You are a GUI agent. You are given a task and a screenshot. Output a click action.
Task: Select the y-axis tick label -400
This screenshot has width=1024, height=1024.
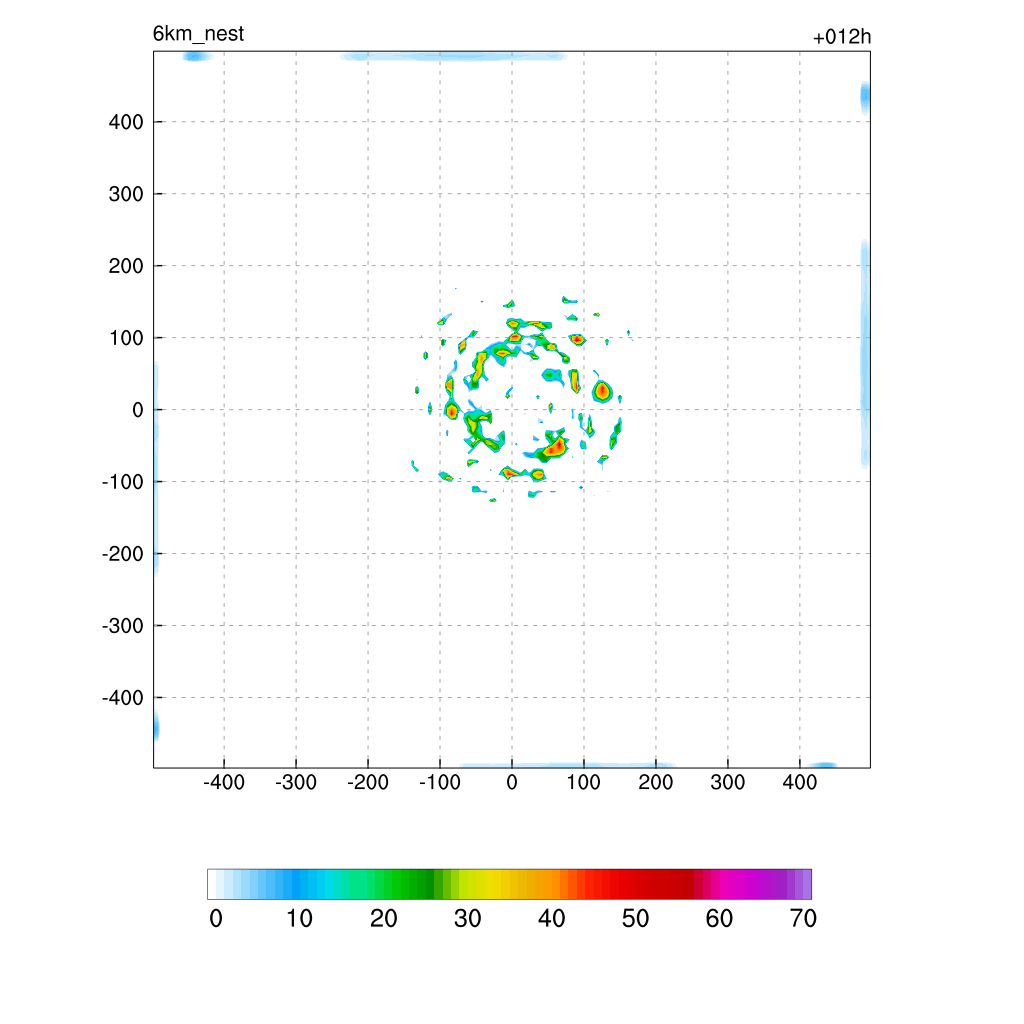click(x=123, y=698)
